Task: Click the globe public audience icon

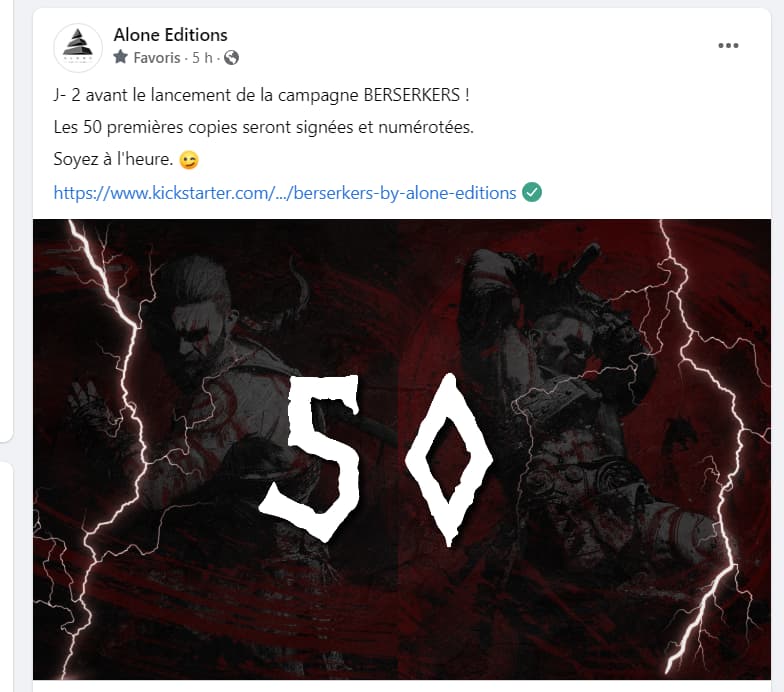Action: [231, 58]
